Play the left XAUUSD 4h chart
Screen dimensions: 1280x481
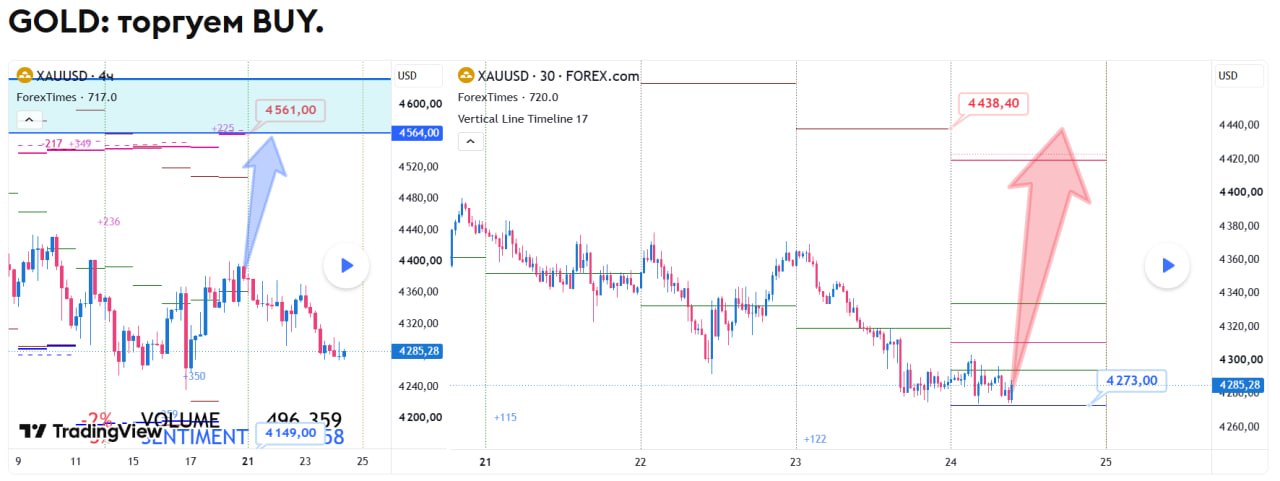(346, 265)
